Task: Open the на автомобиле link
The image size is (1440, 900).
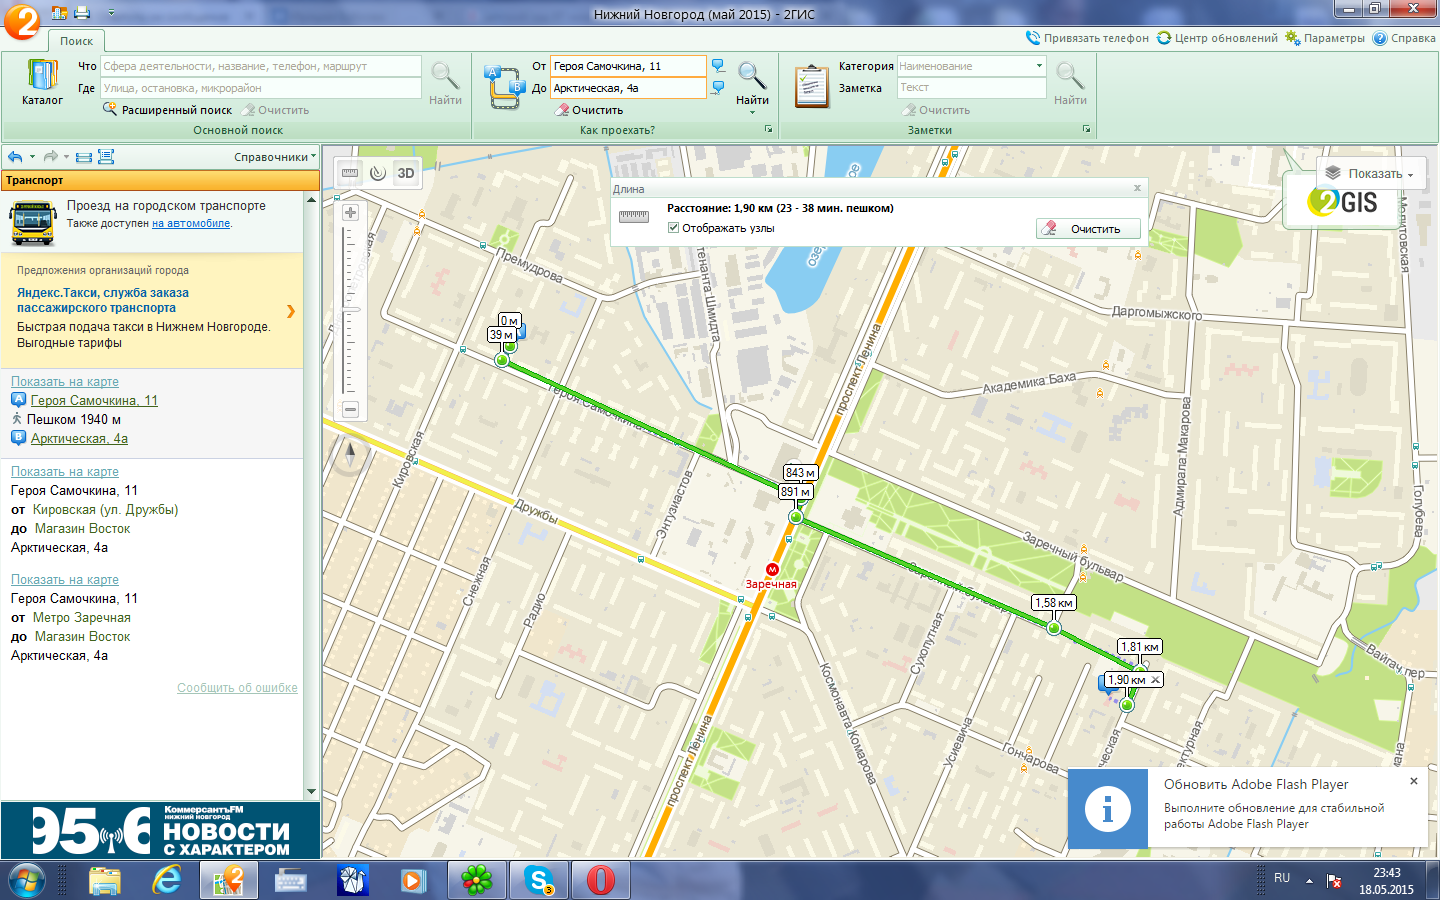Action: click(x=191, y=224)
